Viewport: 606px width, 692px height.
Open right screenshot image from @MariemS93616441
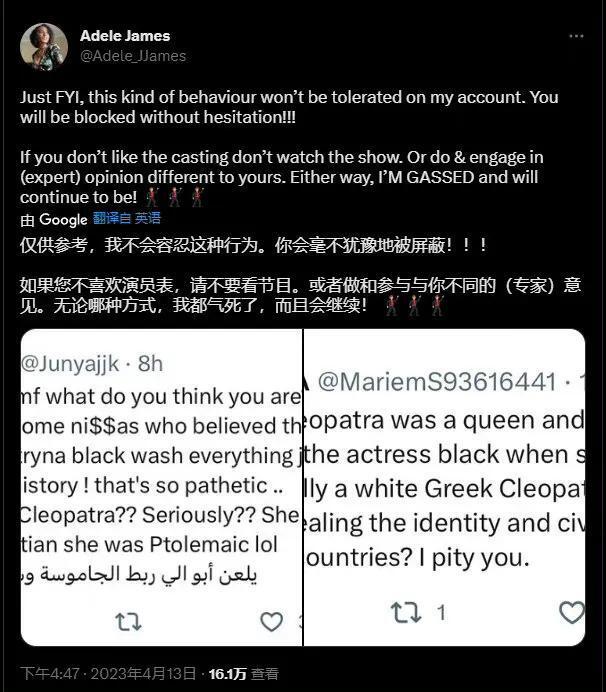point(444,487)
